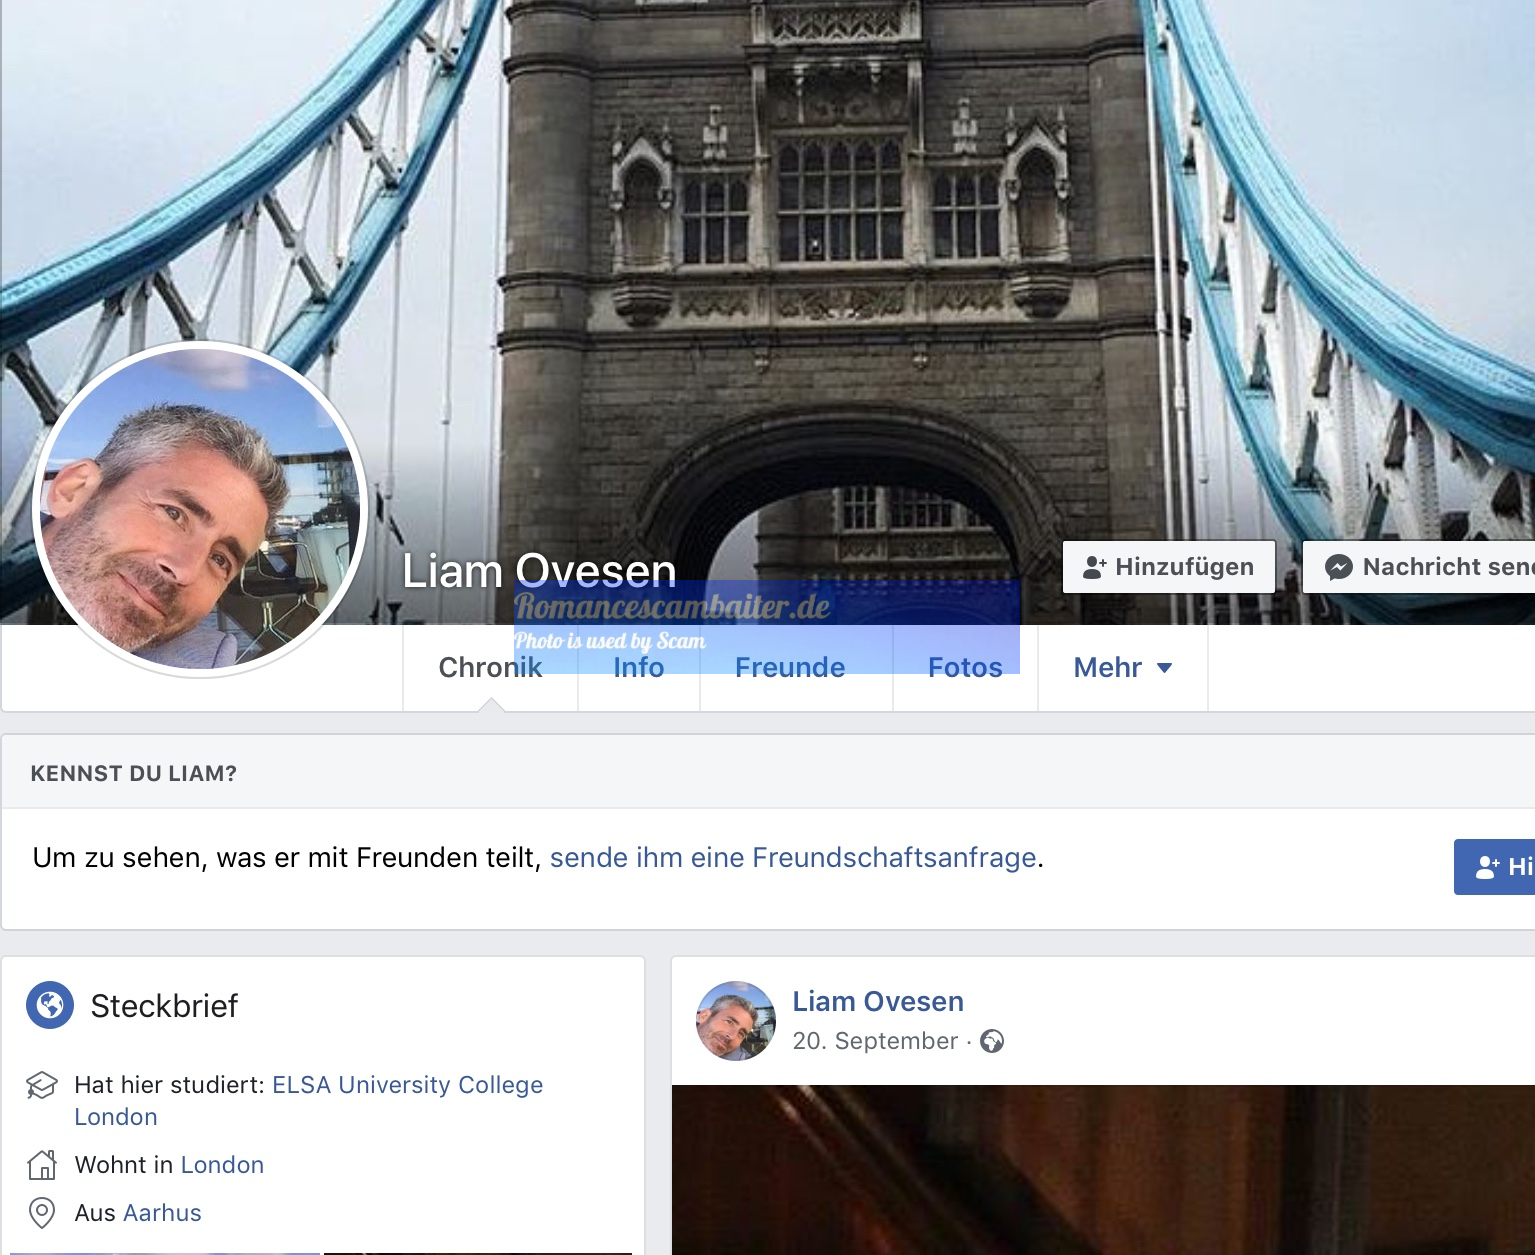Screen dimensions: 1535x1255
Task: Open the Info tab
Action: 639,667
